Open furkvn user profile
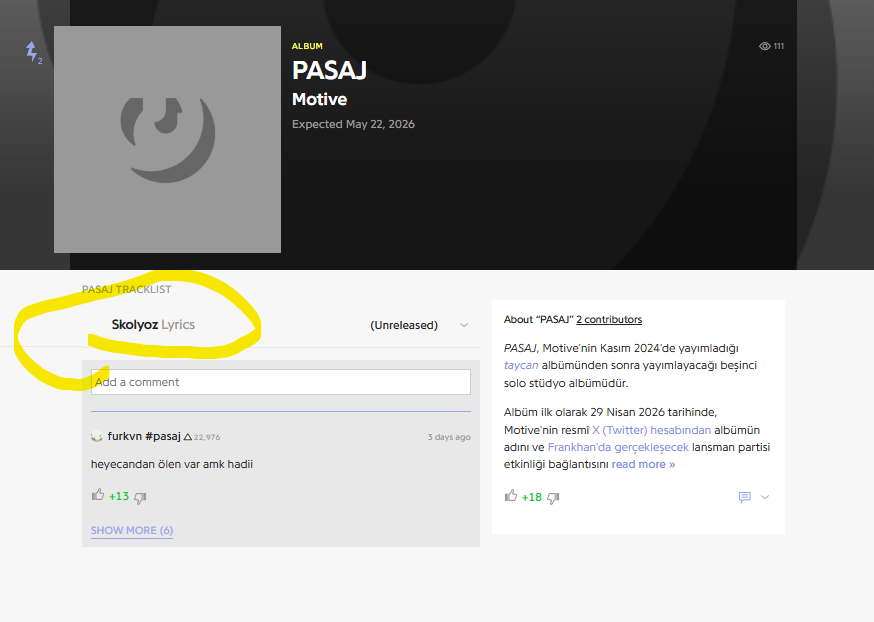The image size is (874, 622). (144, 436)
